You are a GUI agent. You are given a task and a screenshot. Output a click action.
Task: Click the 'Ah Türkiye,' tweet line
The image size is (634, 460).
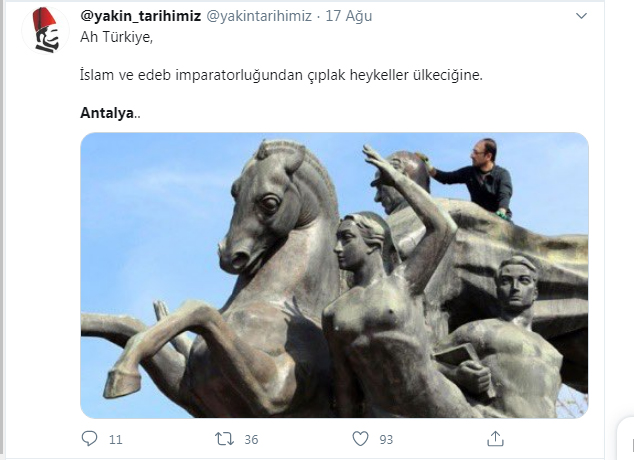tap(116, 37)
